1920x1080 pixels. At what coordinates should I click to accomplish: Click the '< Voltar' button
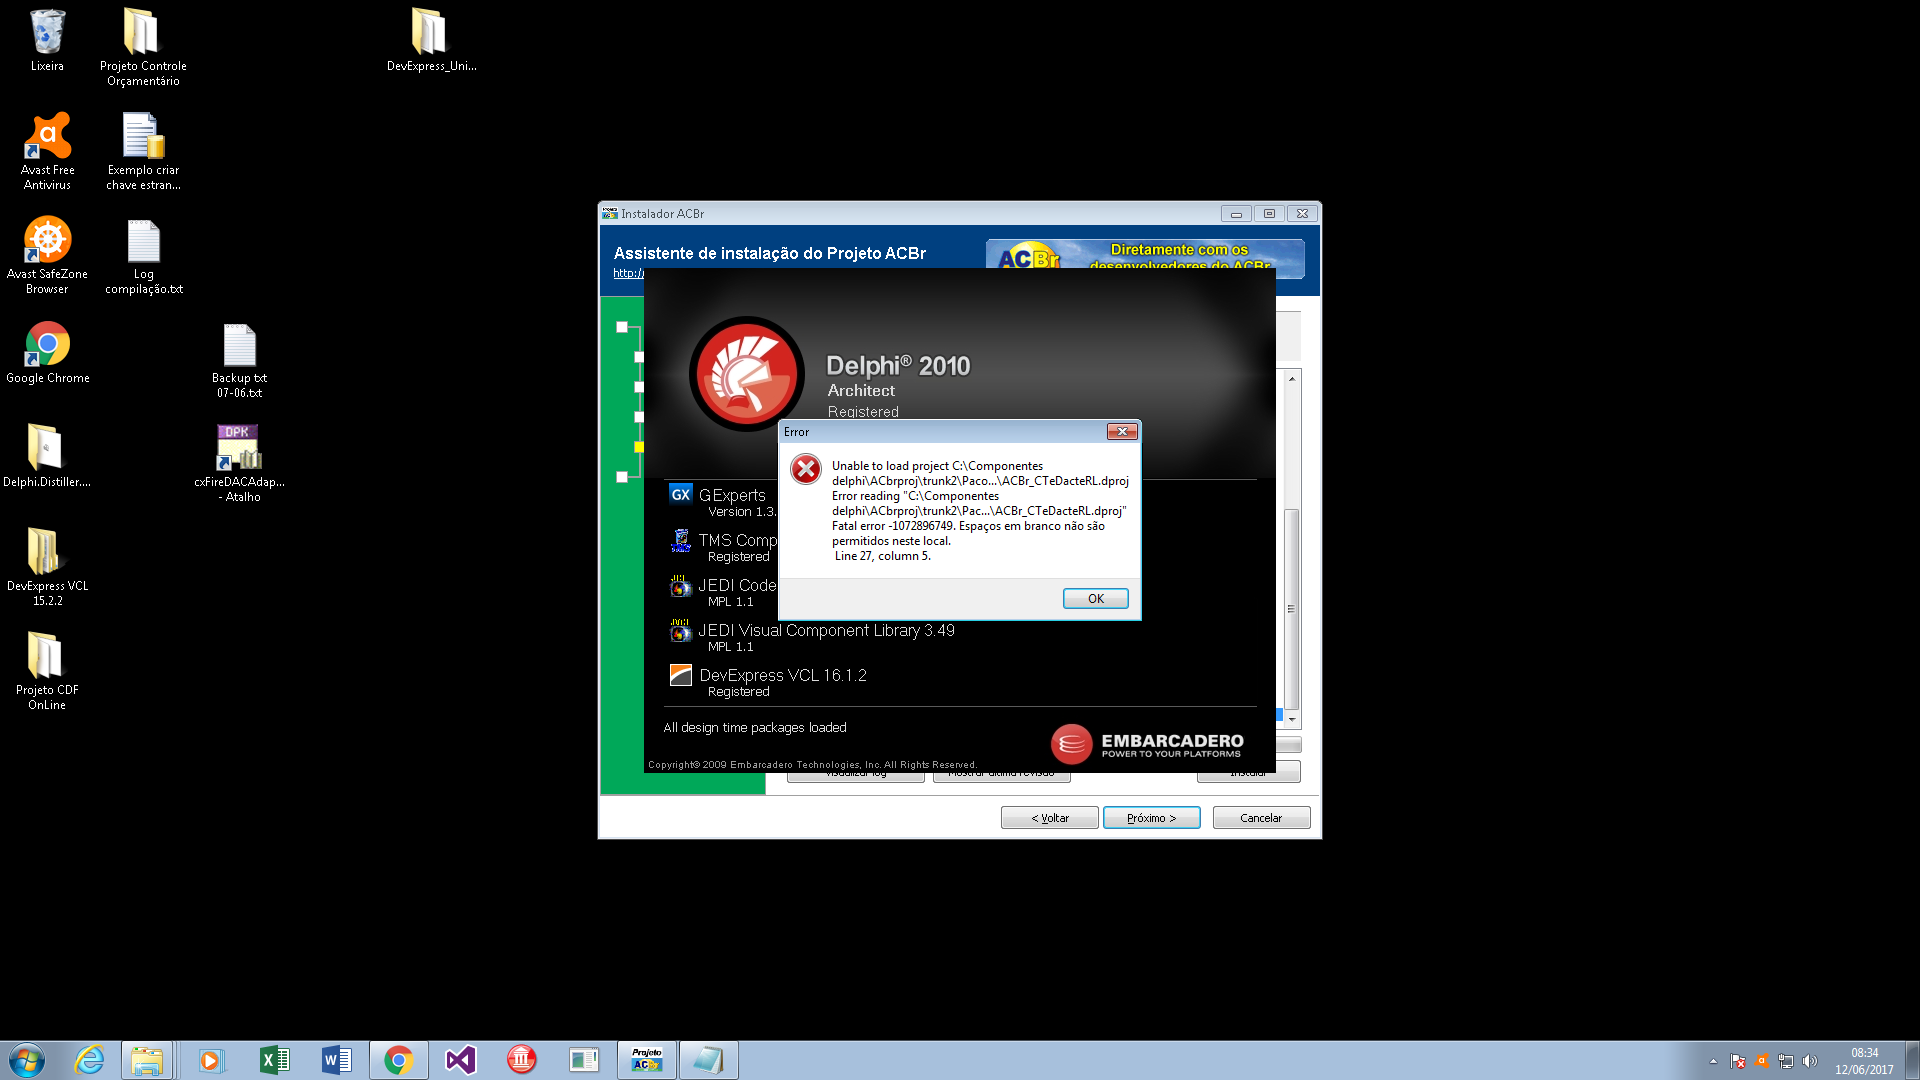point(1049,818)
